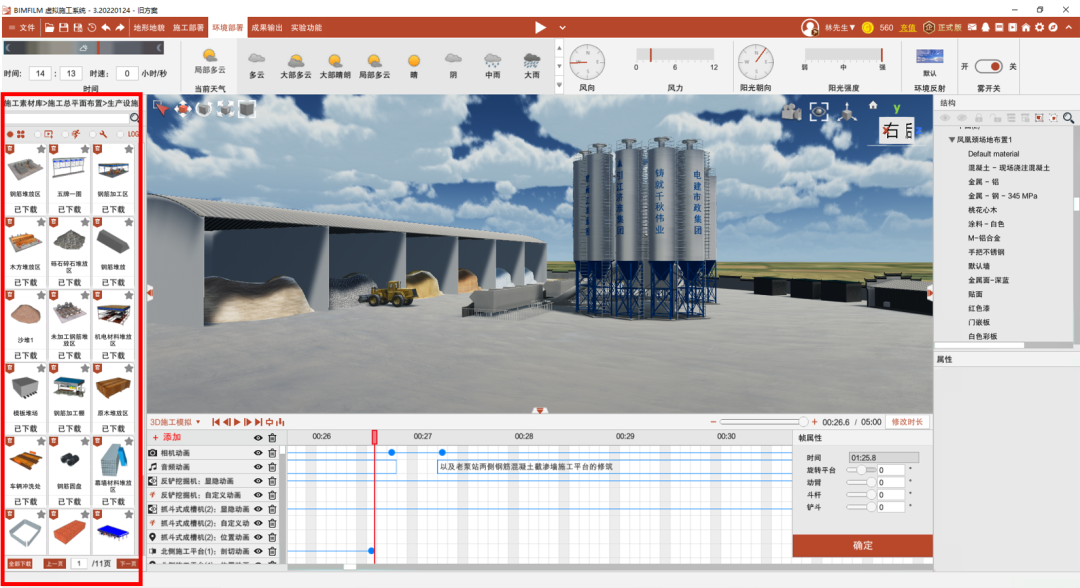This screenshot has height=588, width=1080.
Task: Adjust the 阳光强度 sunlight intensity slider
Action: pyautogui.click(x=843, y=55)
